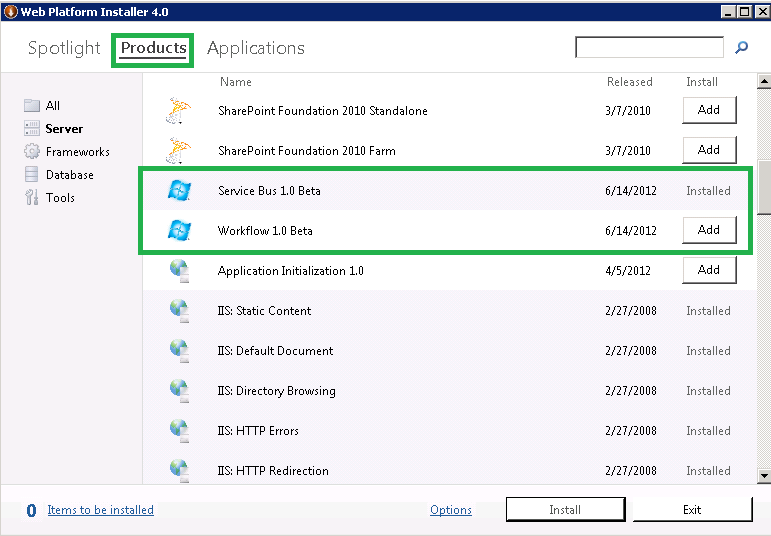Select SharePoint Foundation 2010 Farm name
Viewport: 771px width, 536px height.
click(307, 150)
